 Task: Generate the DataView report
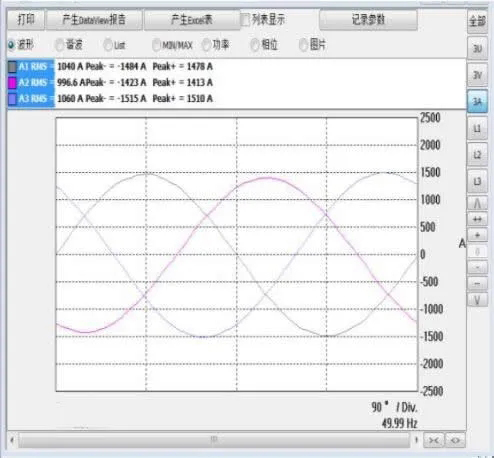pos(94,20)
